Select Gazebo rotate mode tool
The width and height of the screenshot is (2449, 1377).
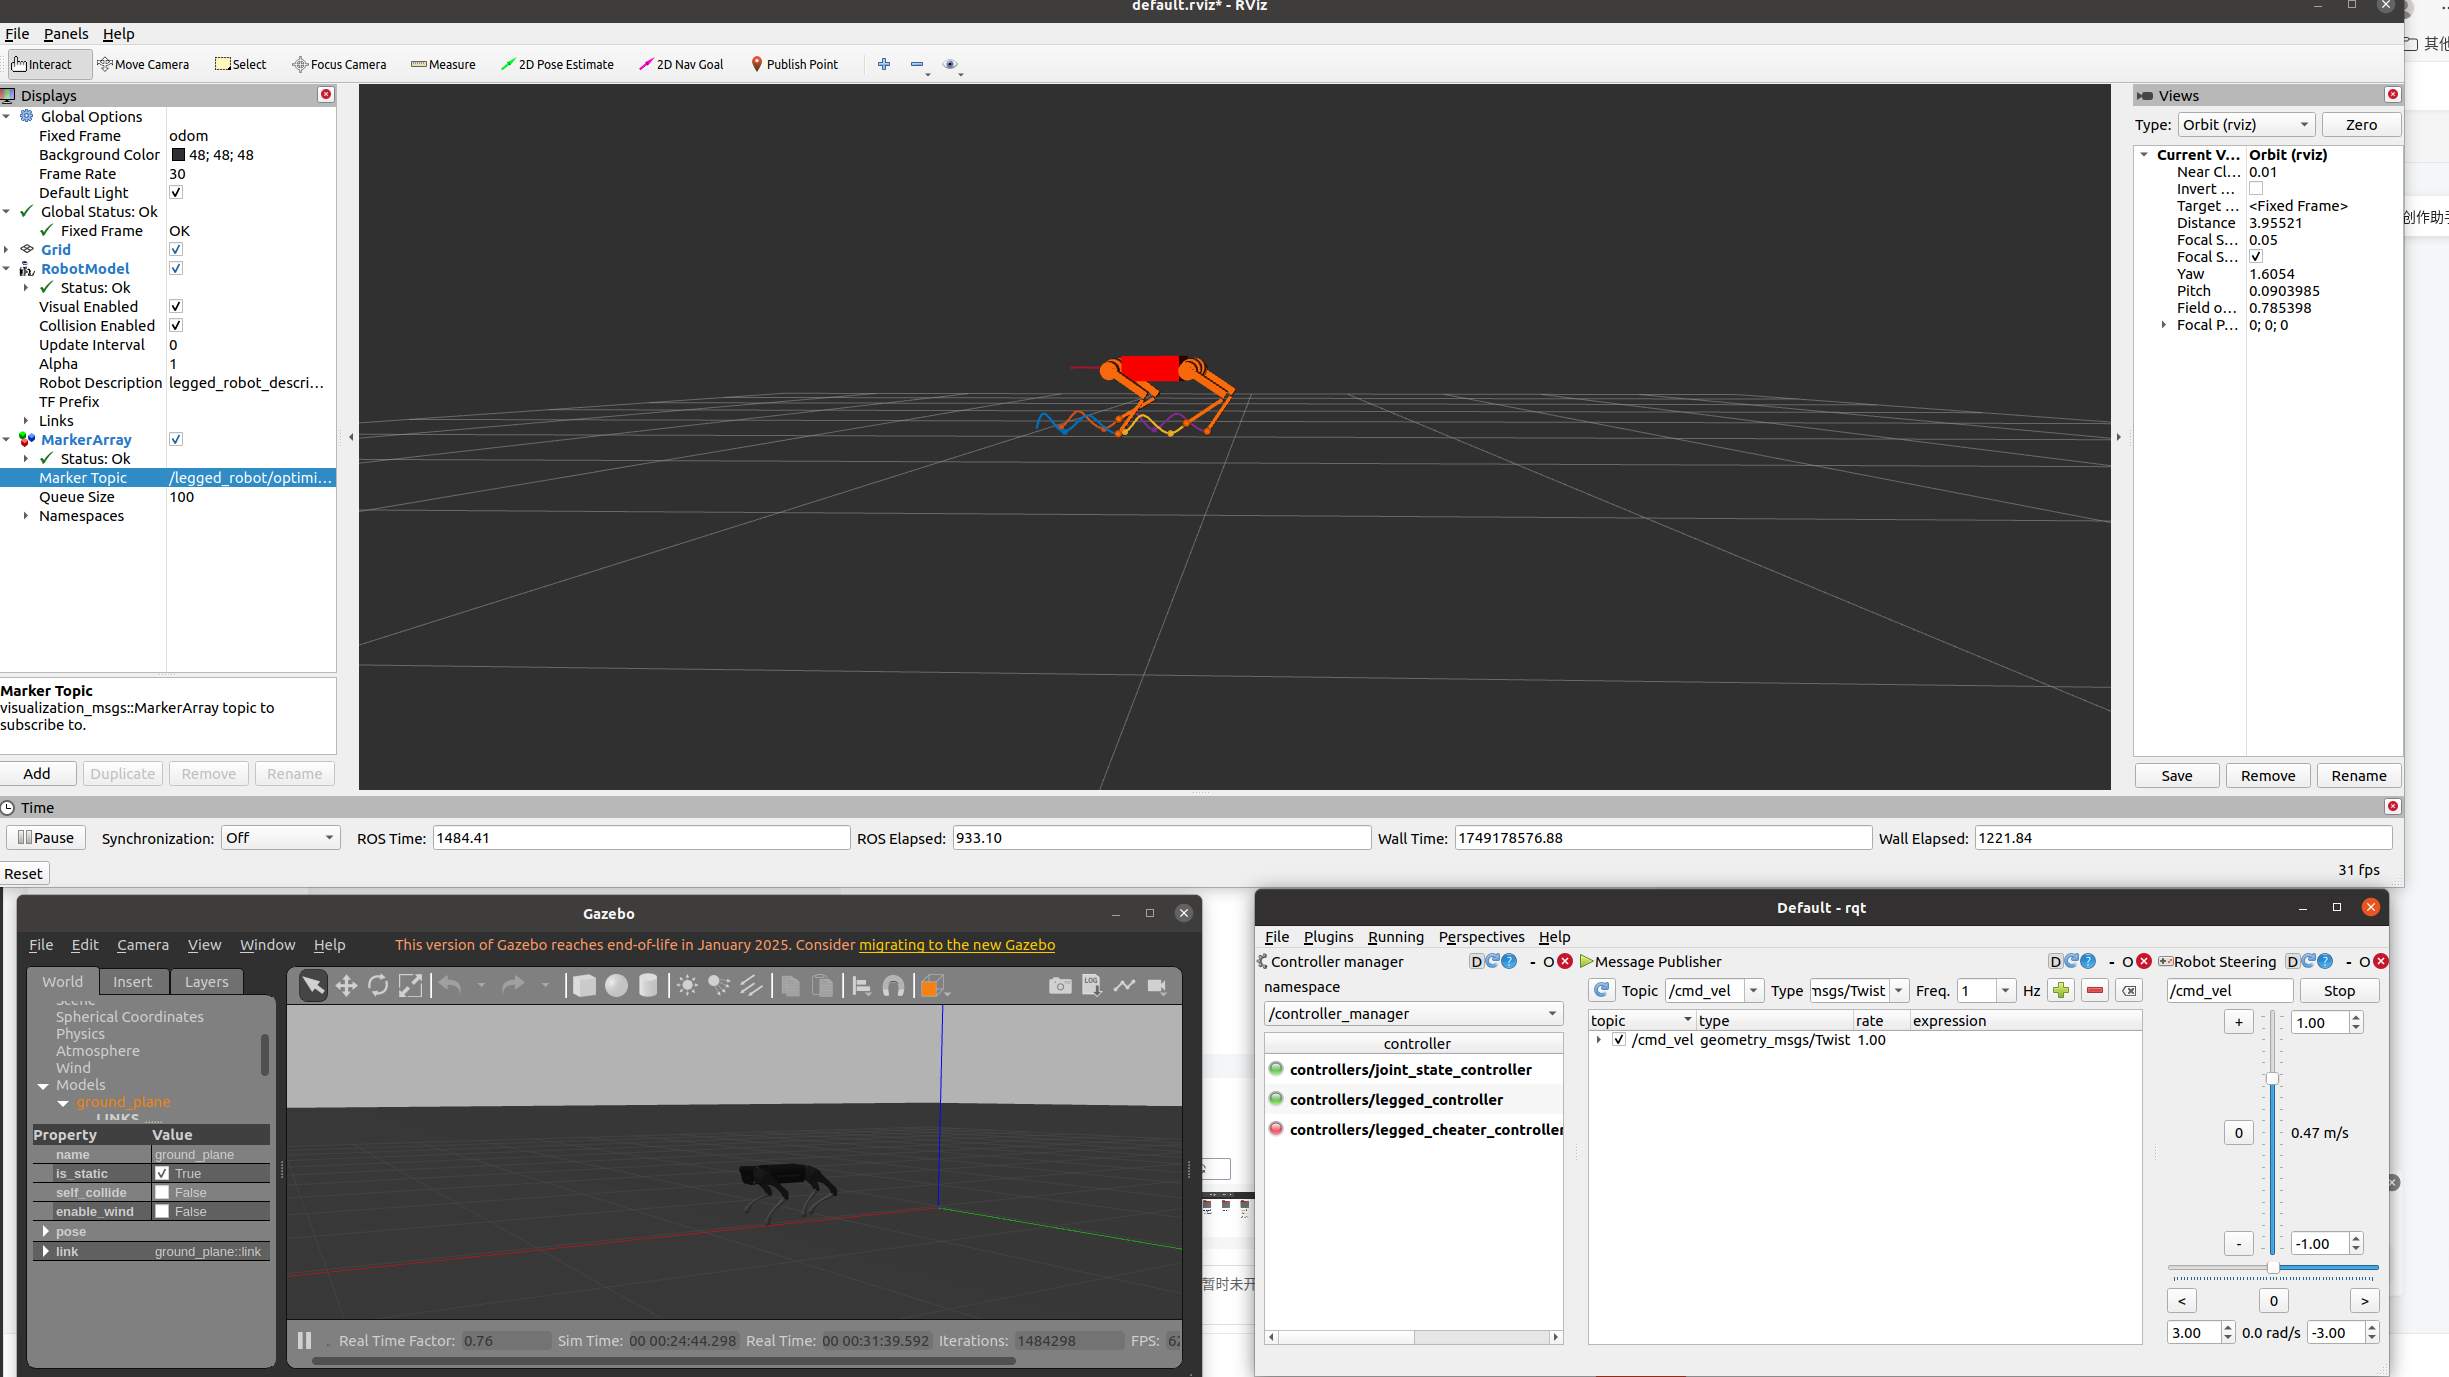click(378, 986)
